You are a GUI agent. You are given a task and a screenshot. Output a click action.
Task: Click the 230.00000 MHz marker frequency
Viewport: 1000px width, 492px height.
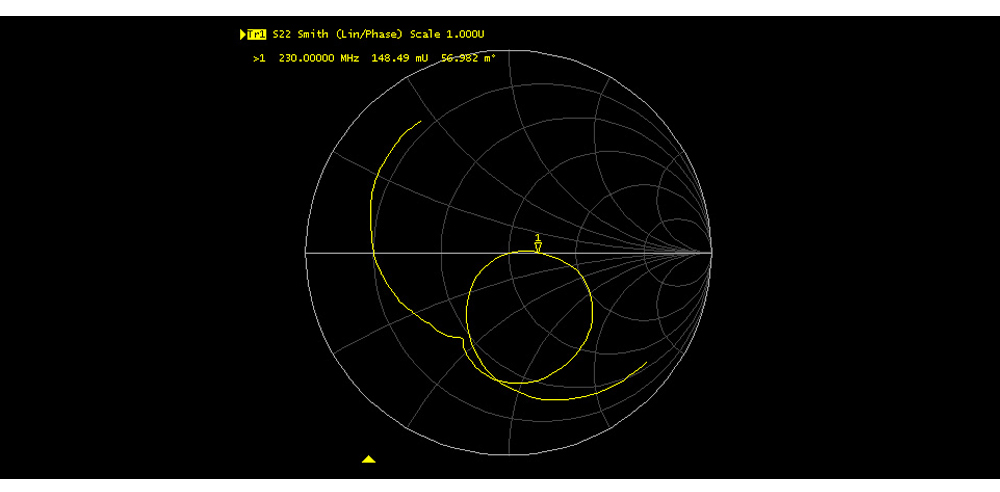point(319,59)
